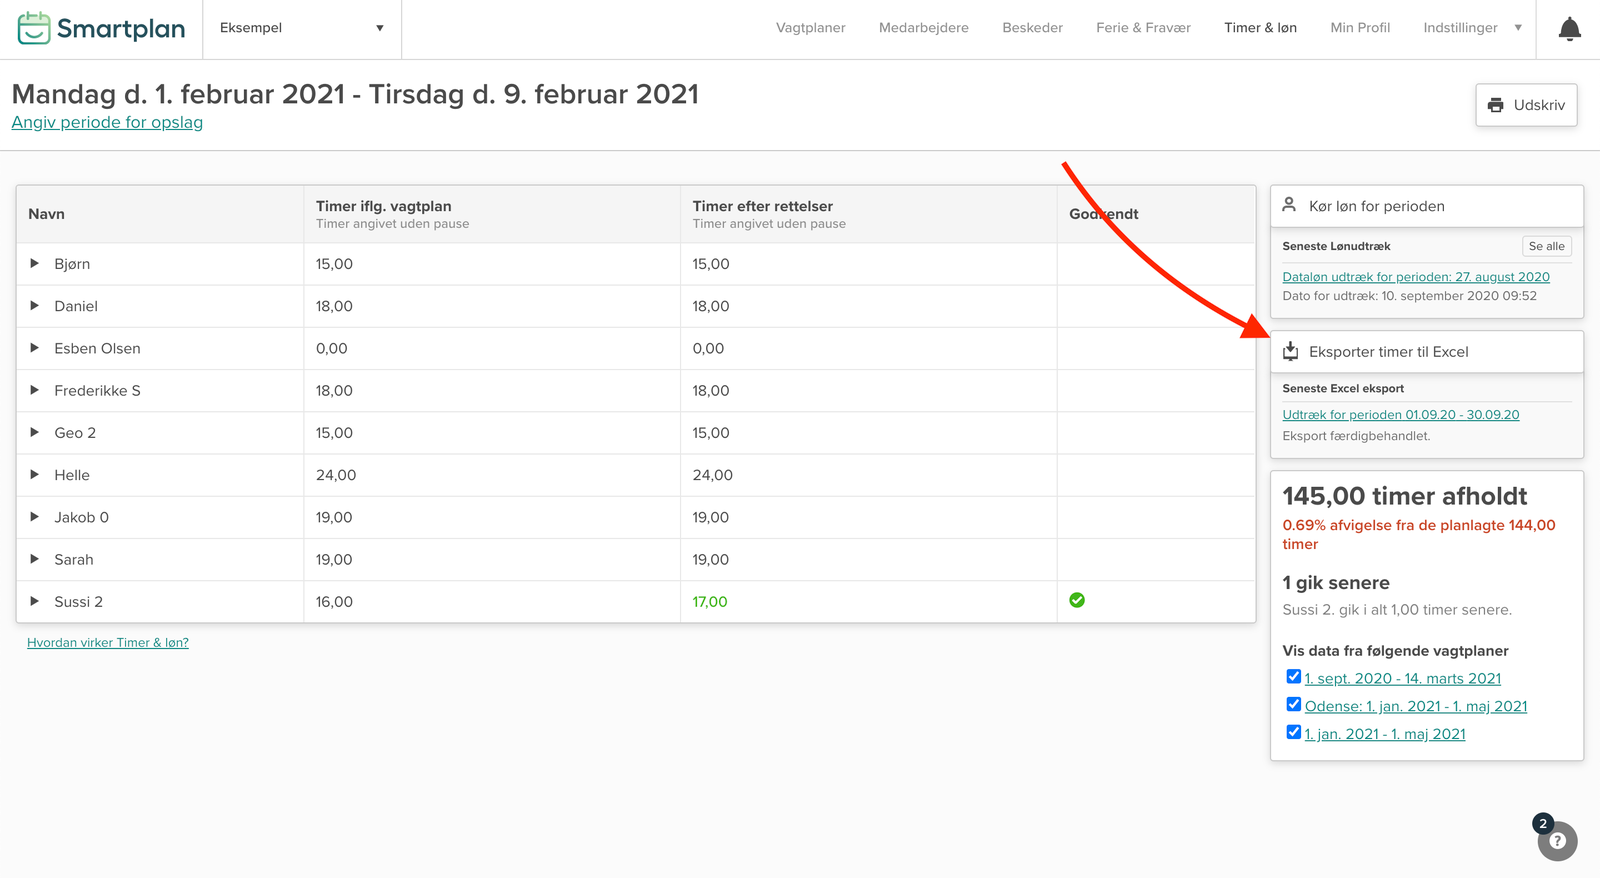This screenshot has height=878, width=1600.
Task: Open the Eksempel organization dropdown
Action: click(x=301, y=28)
